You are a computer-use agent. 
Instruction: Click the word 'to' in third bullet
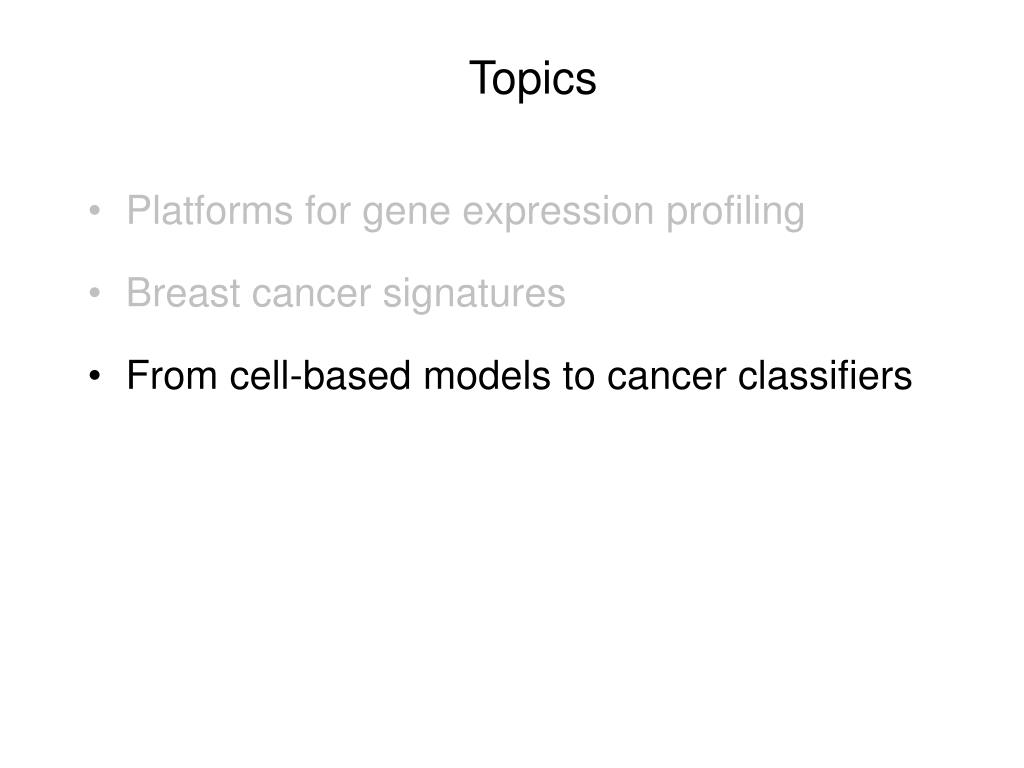(x=579, y=377)
